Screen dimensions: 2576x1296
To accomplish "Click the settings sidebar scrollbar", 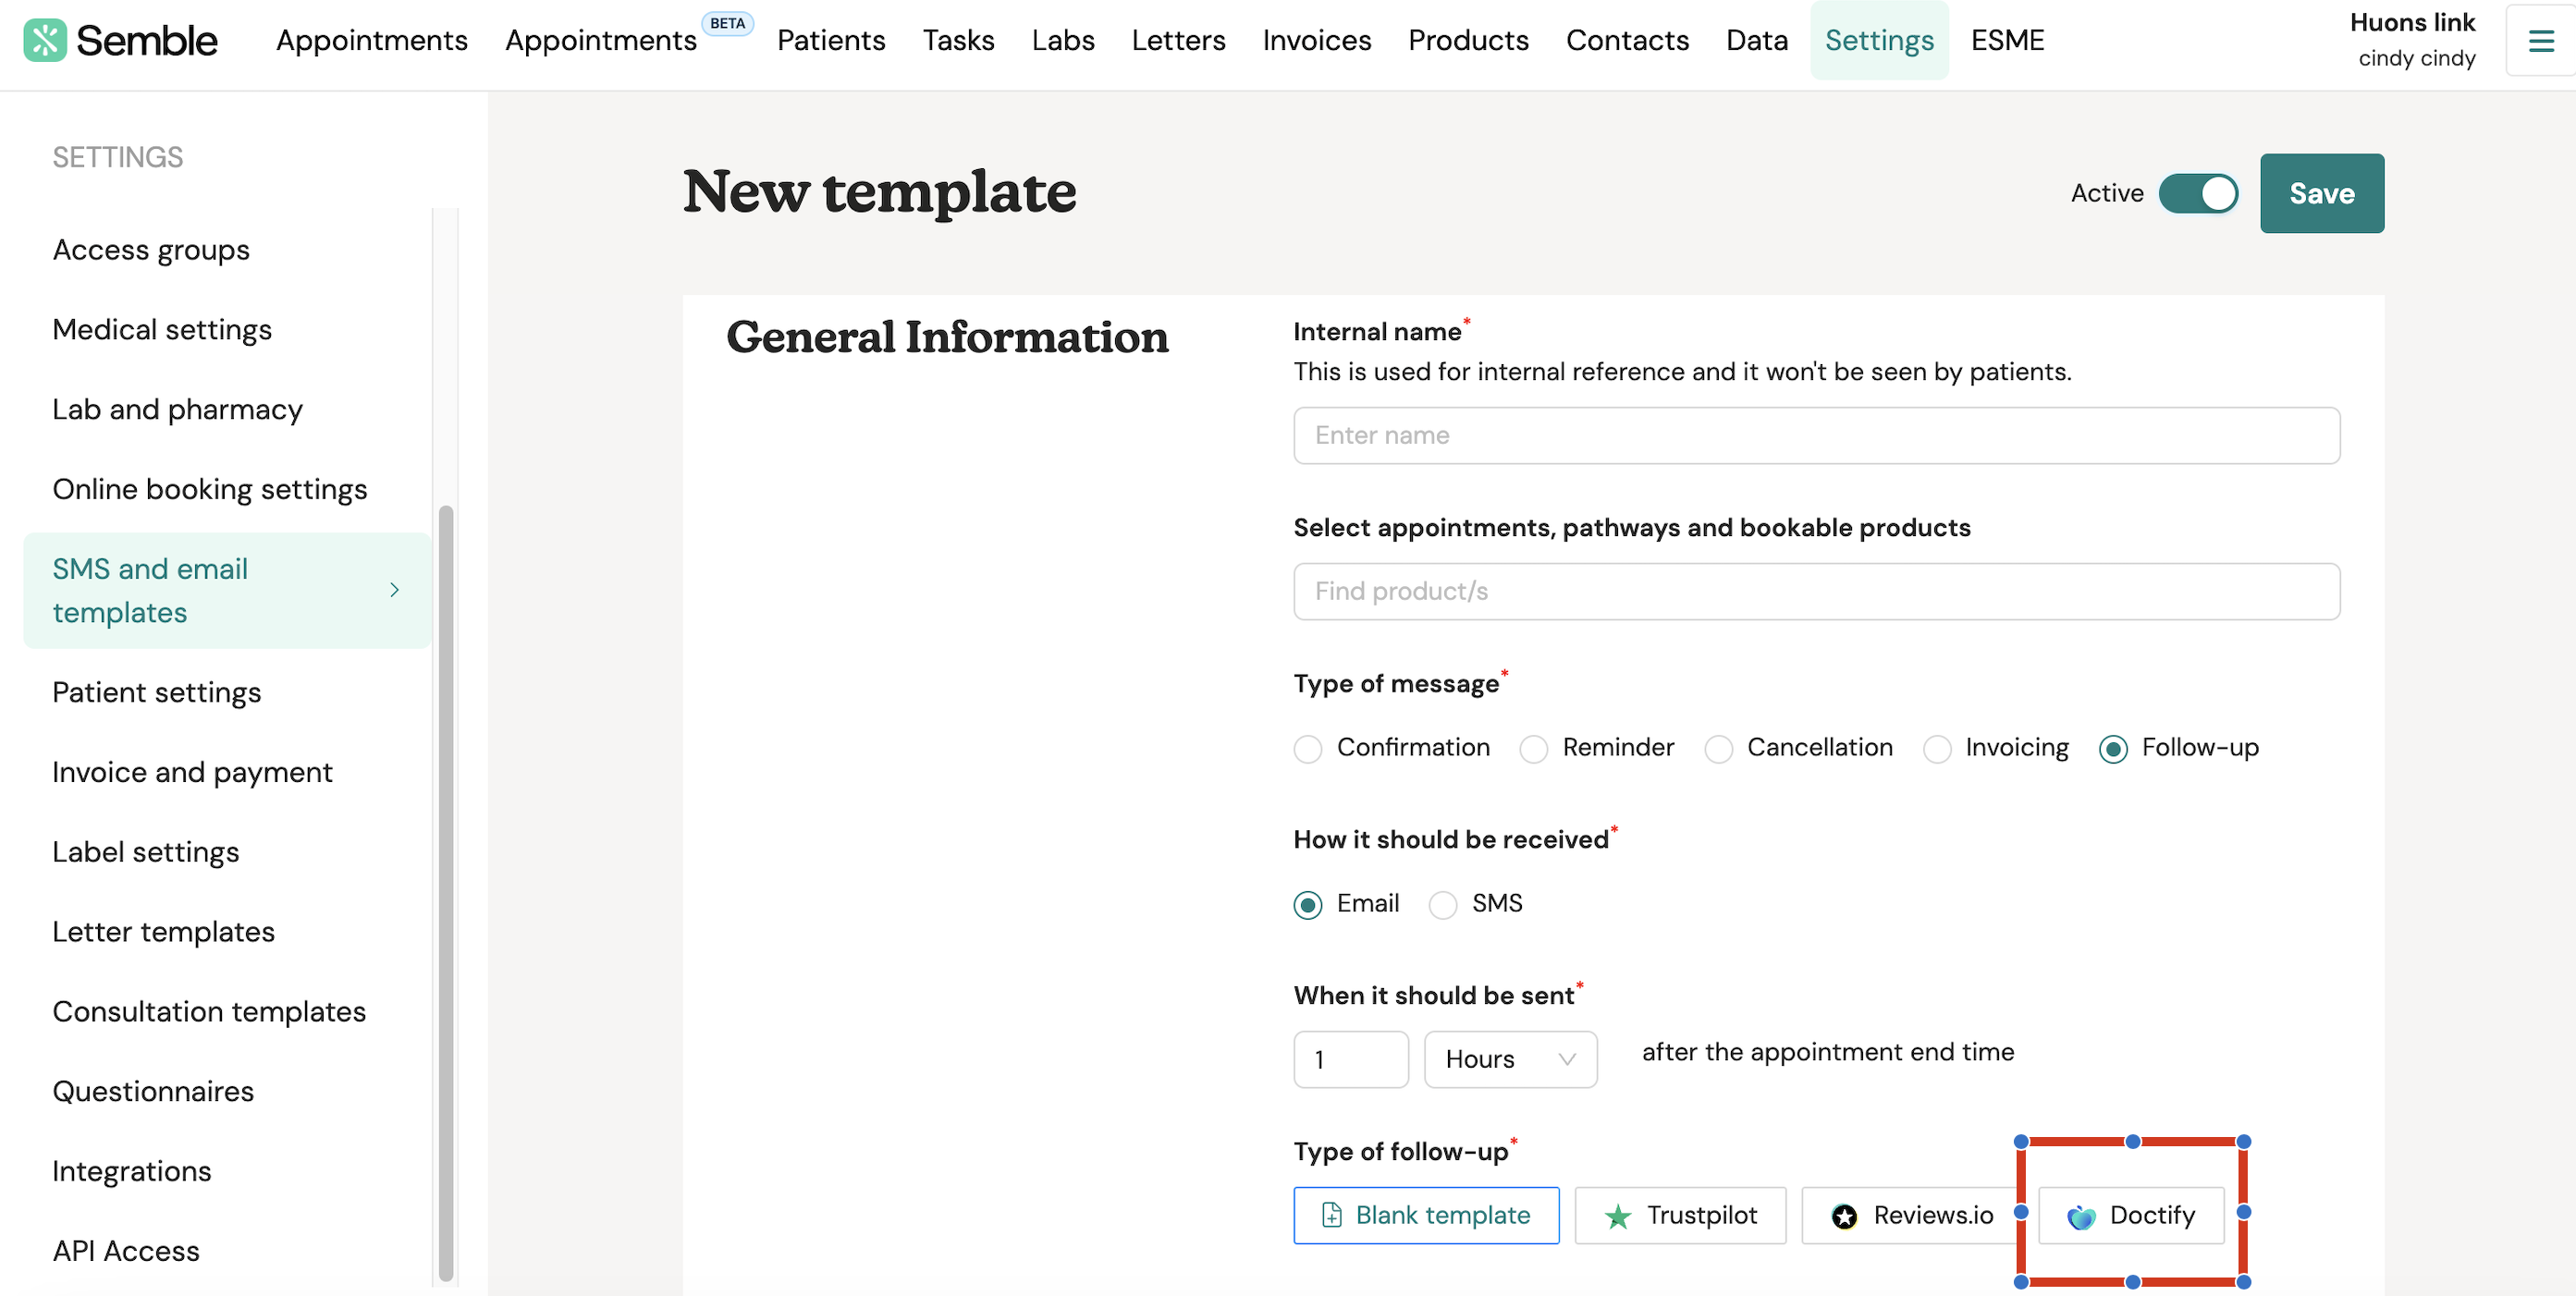I will tap(446, 893).
